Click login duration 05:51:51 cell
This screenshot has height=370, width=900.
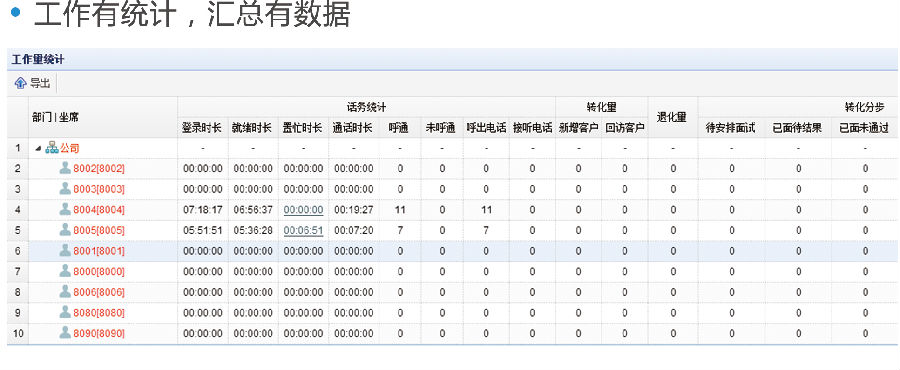[x=203, y=231]
